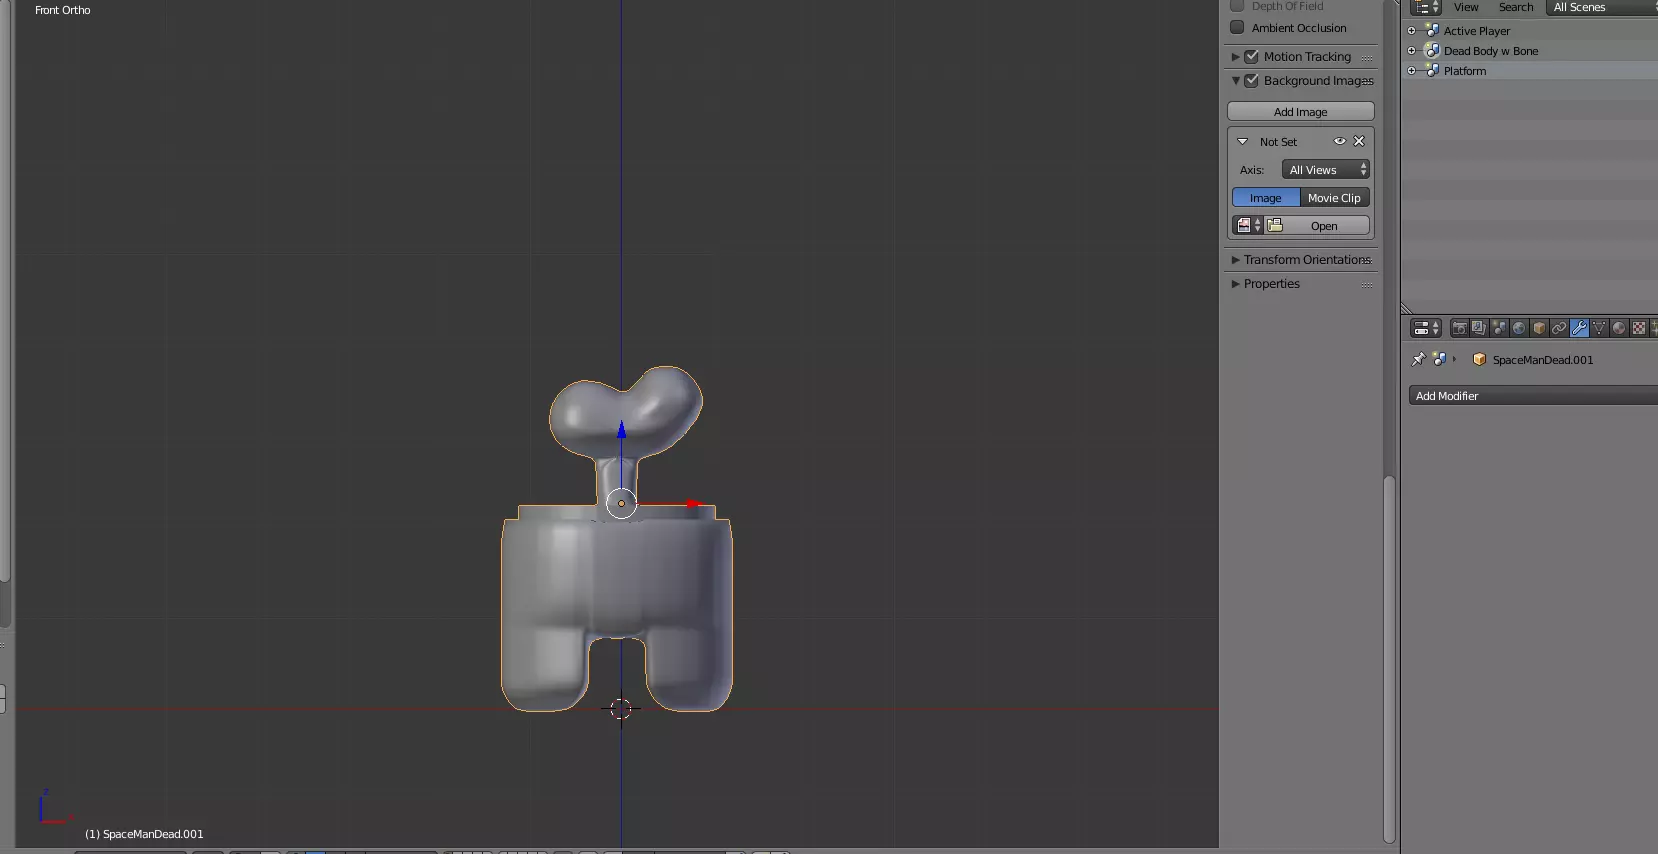The height and width of the screenshot is (854, 1658).
Task: Uncheck the Background Images checkbox
Action: click(1251, 81)
